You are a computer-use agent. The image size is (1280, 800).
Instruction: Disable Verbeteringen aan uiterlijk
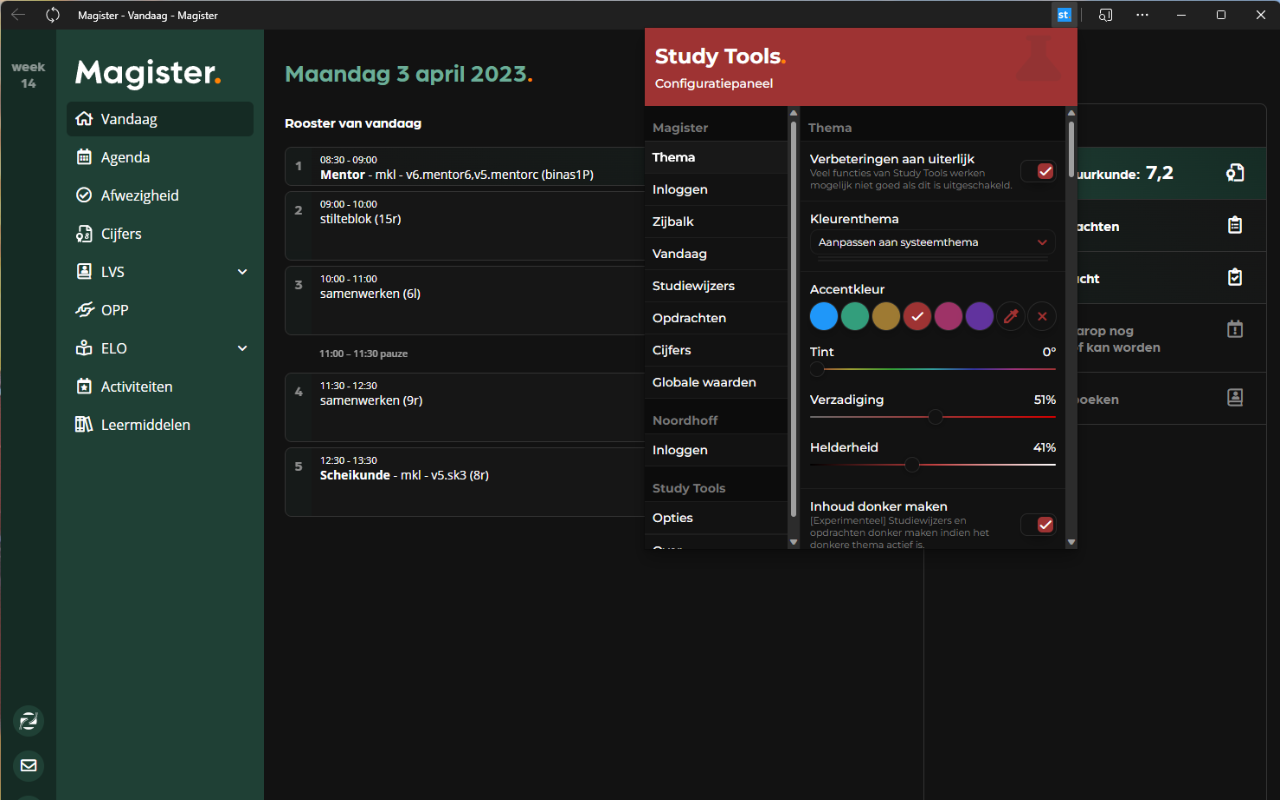(x=1037, y=171)
